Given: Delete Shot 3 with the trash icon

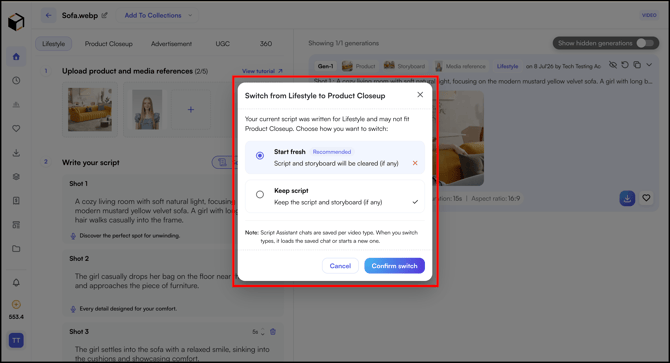Looking at the screenshot, I should click(x=273, y=332).
